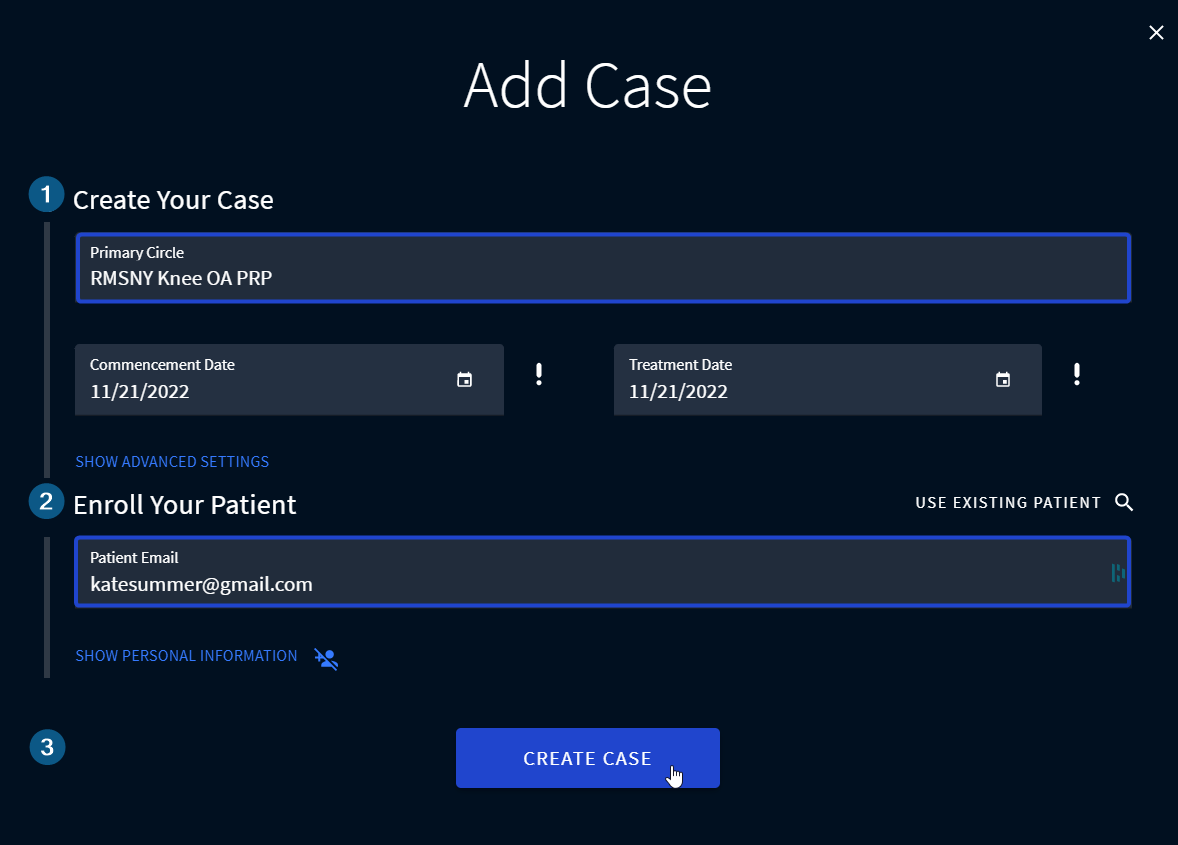Click the Add Case title

click(x=587, y=86)
